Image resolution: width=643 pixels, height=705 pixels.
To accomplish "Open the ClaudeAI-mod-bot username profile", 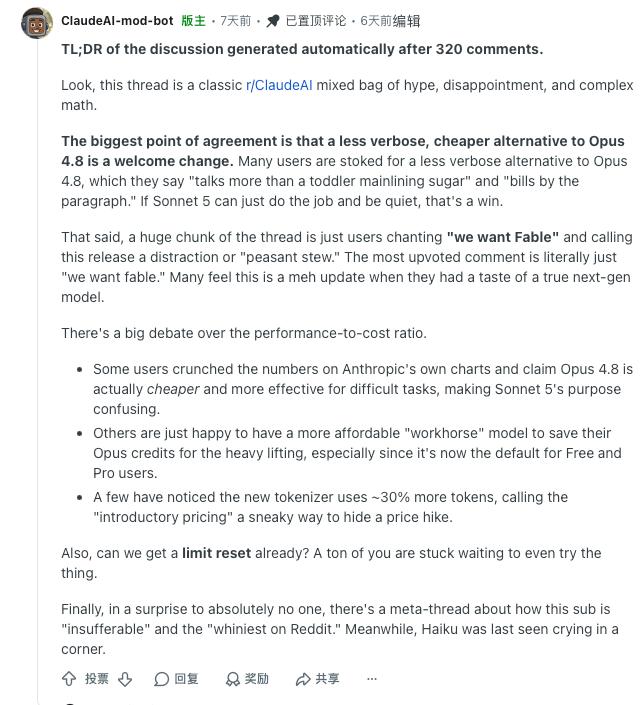I will (117, 21).
